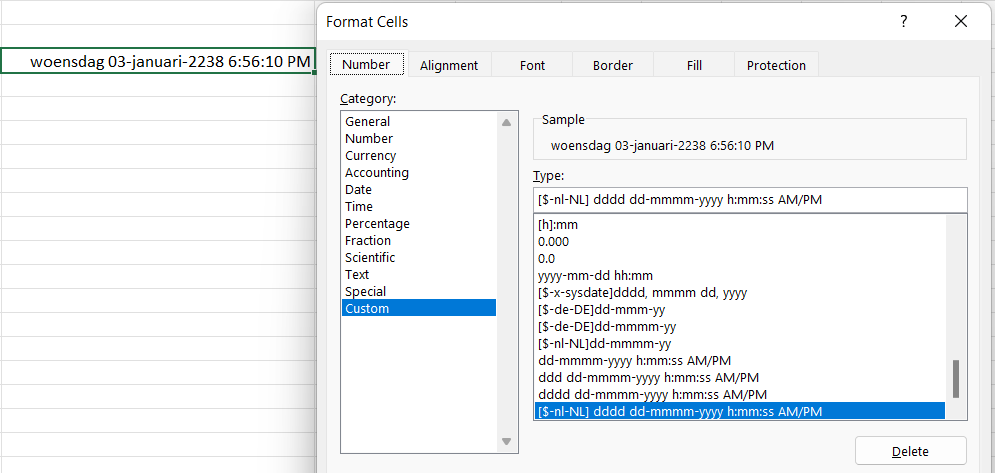
Task: Select the Fill tab
Action: pyautogui.click(x=694, y=65)
